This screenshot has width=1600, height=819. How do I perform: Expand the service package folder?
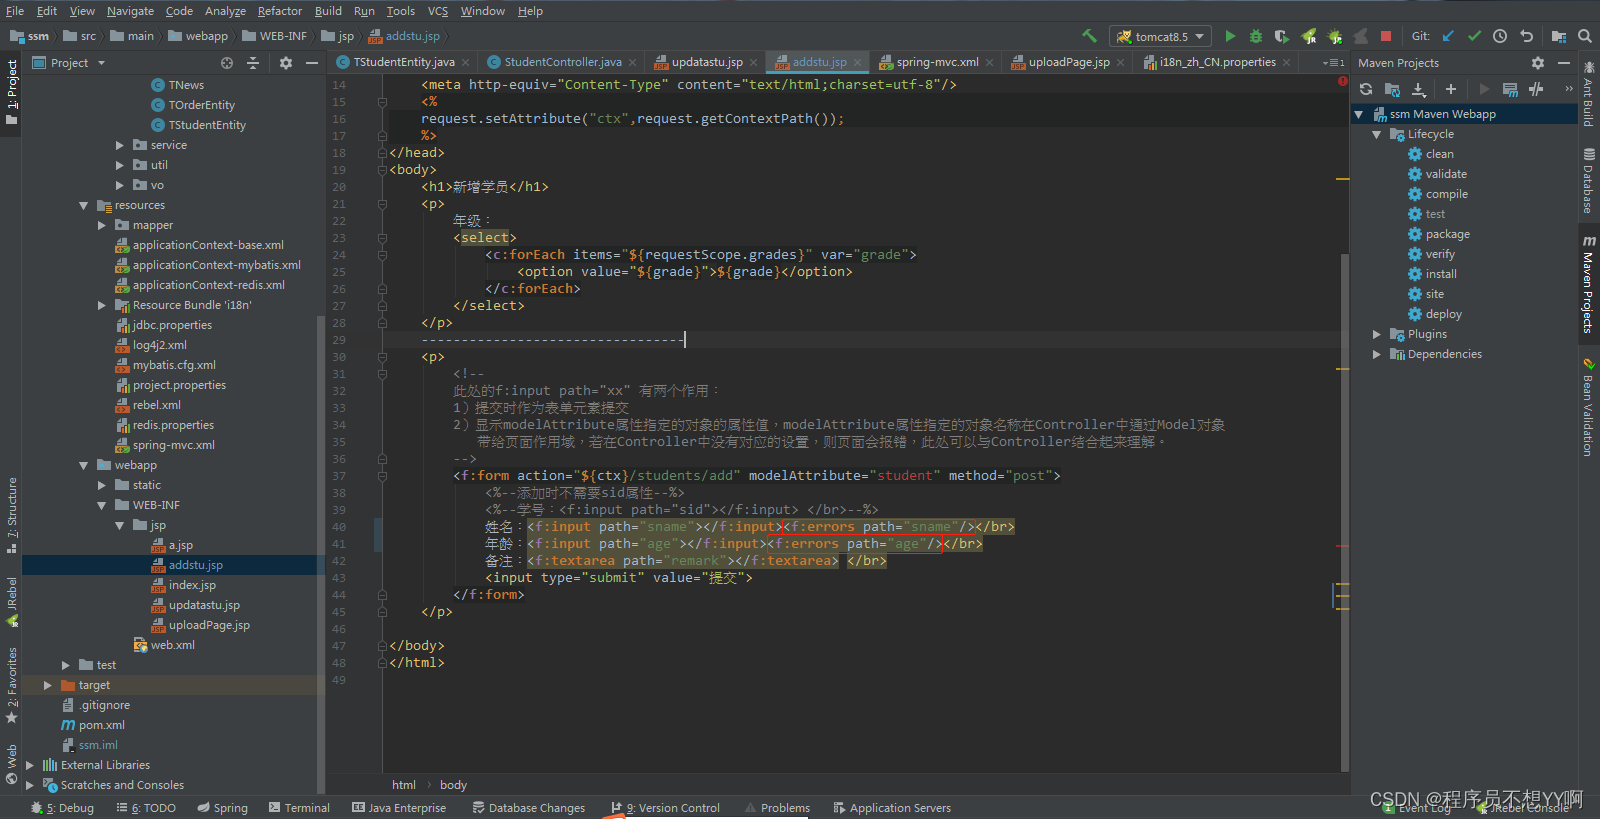120,145
